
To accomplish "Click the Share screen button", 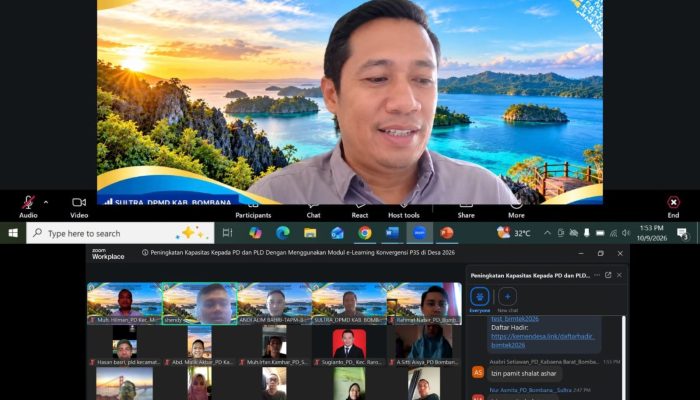I will (466, 212).
